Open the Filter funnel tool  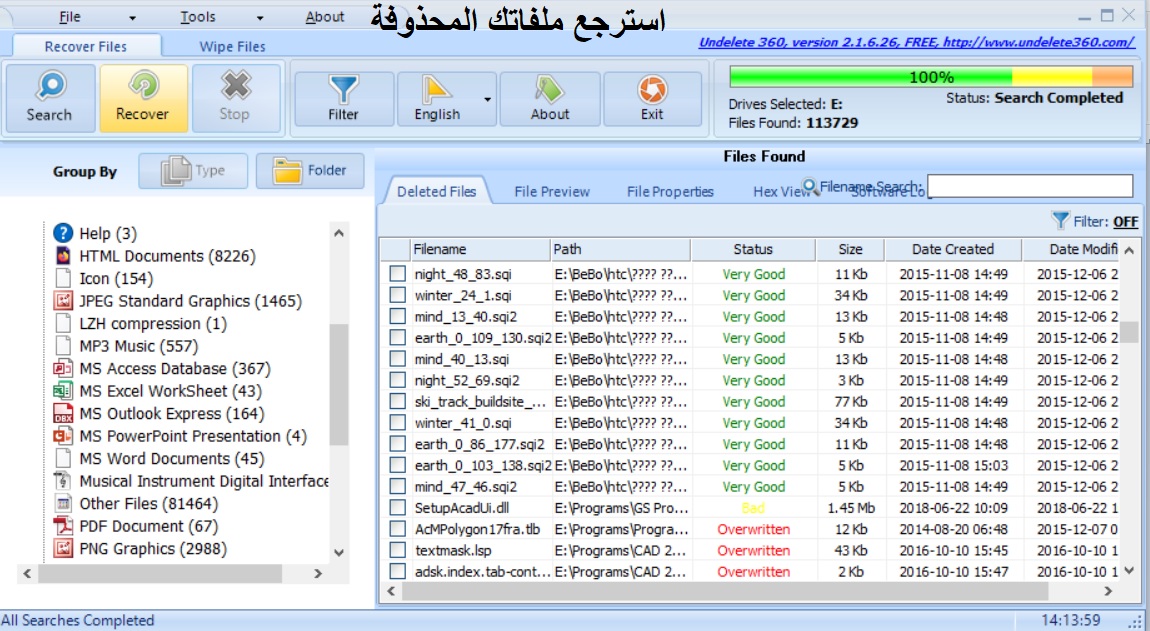tap(343, 90)
